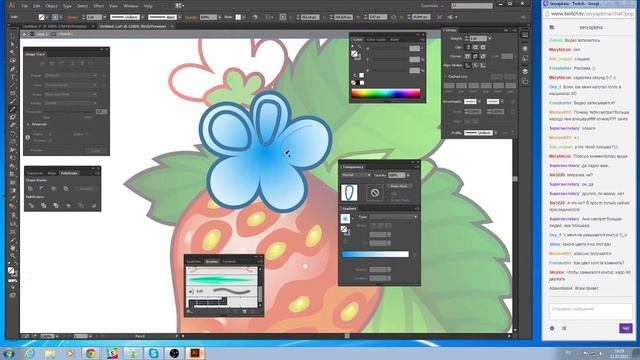Select the Selection tool in the toolbar
The width and height of the screenshot is (640, 360).
(x=12, y=36)
